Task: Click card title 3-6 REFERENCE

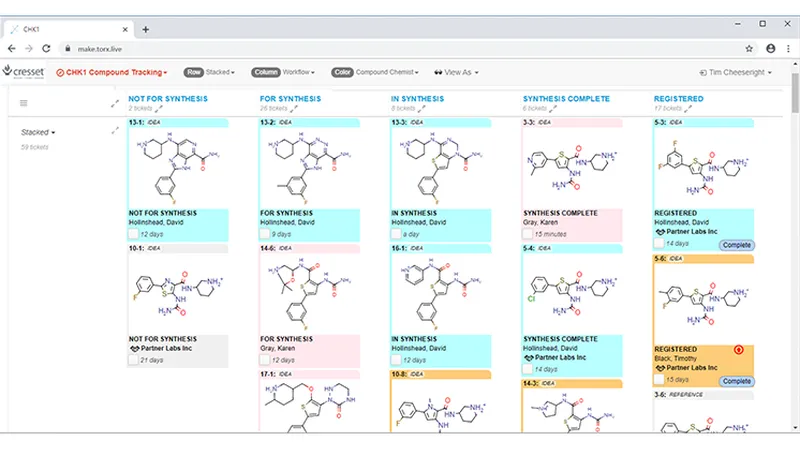Action: tap(679, 394)
